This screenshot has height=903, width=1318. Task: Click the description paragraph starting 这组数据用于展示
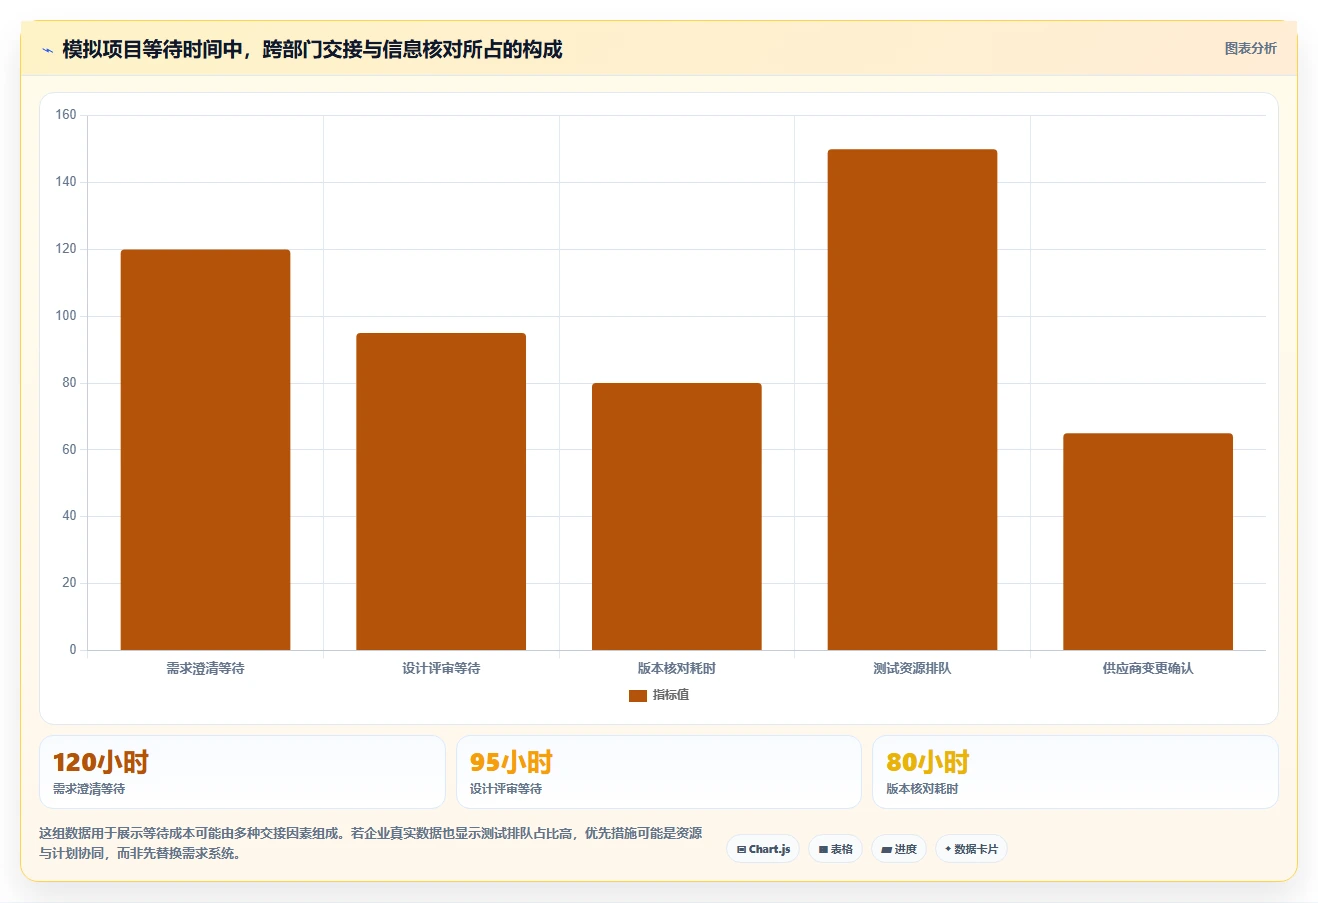click(x=371, y=843)
